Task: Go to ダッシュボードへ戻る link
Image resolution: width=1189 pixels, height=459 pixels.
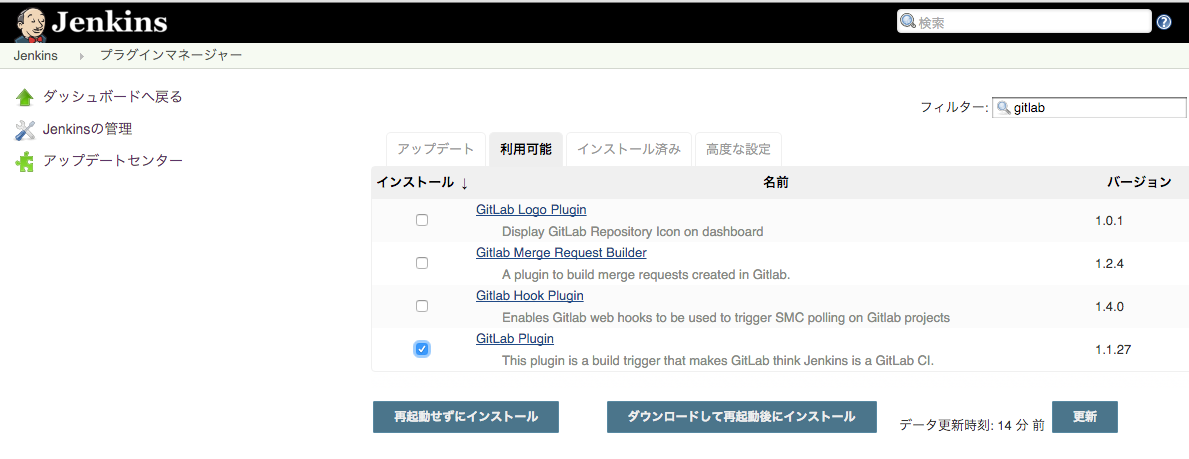Action: click(x=112, y=97)
